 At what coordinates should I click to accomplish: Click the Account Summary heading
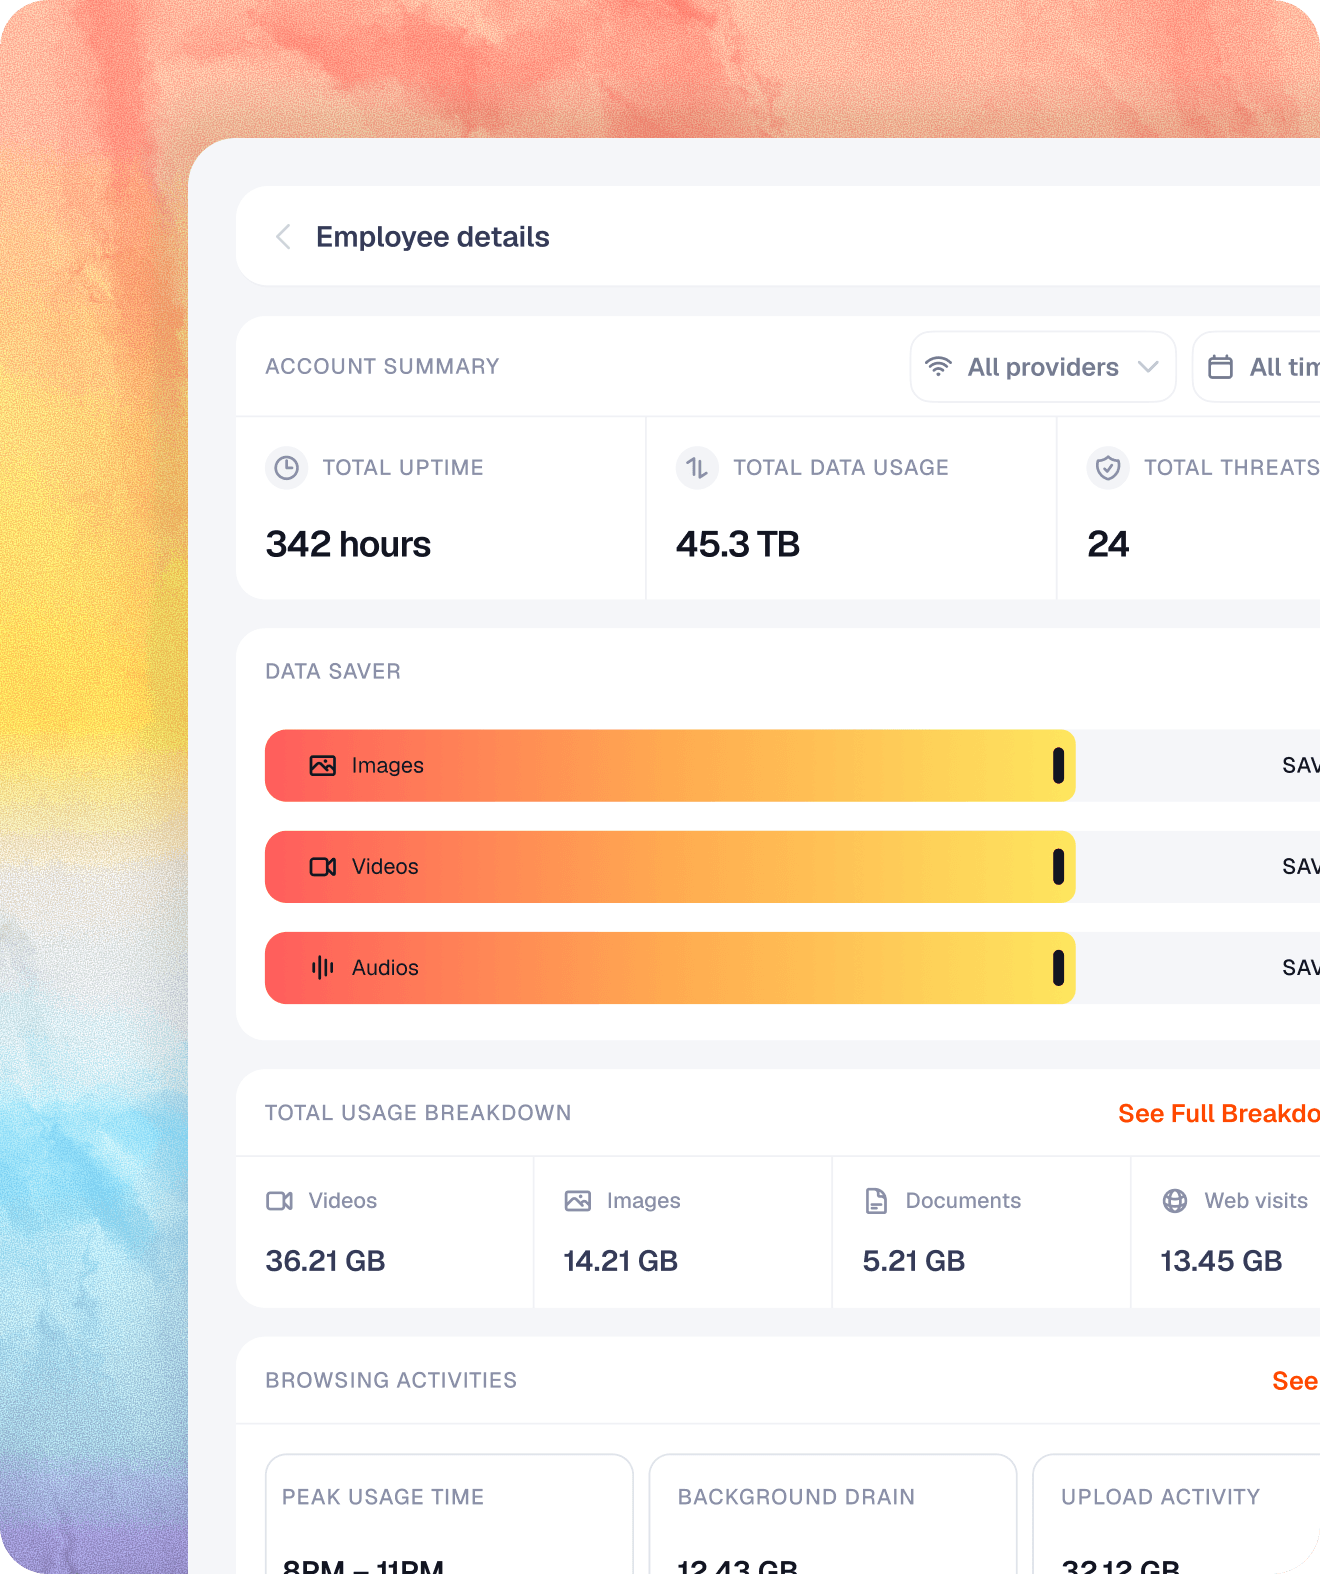382,366
